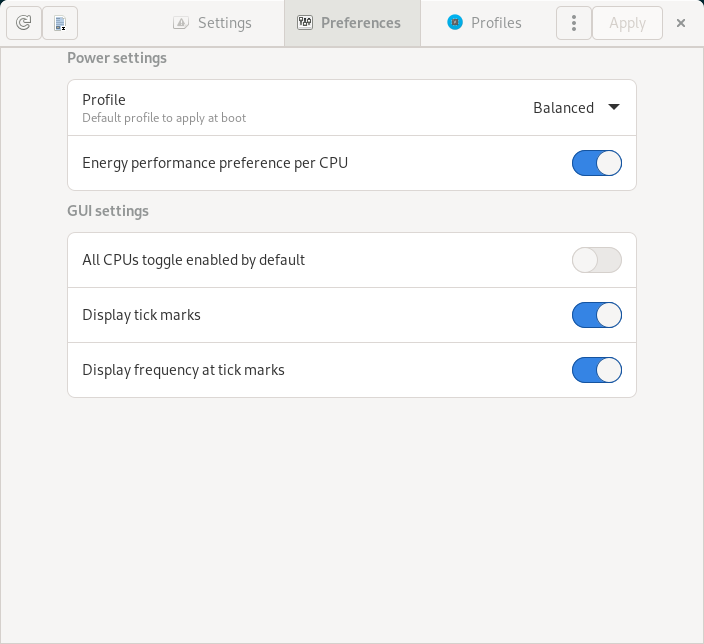
Task: Disable Energy performance preference per CPU switch
Action: pos(597,163)
